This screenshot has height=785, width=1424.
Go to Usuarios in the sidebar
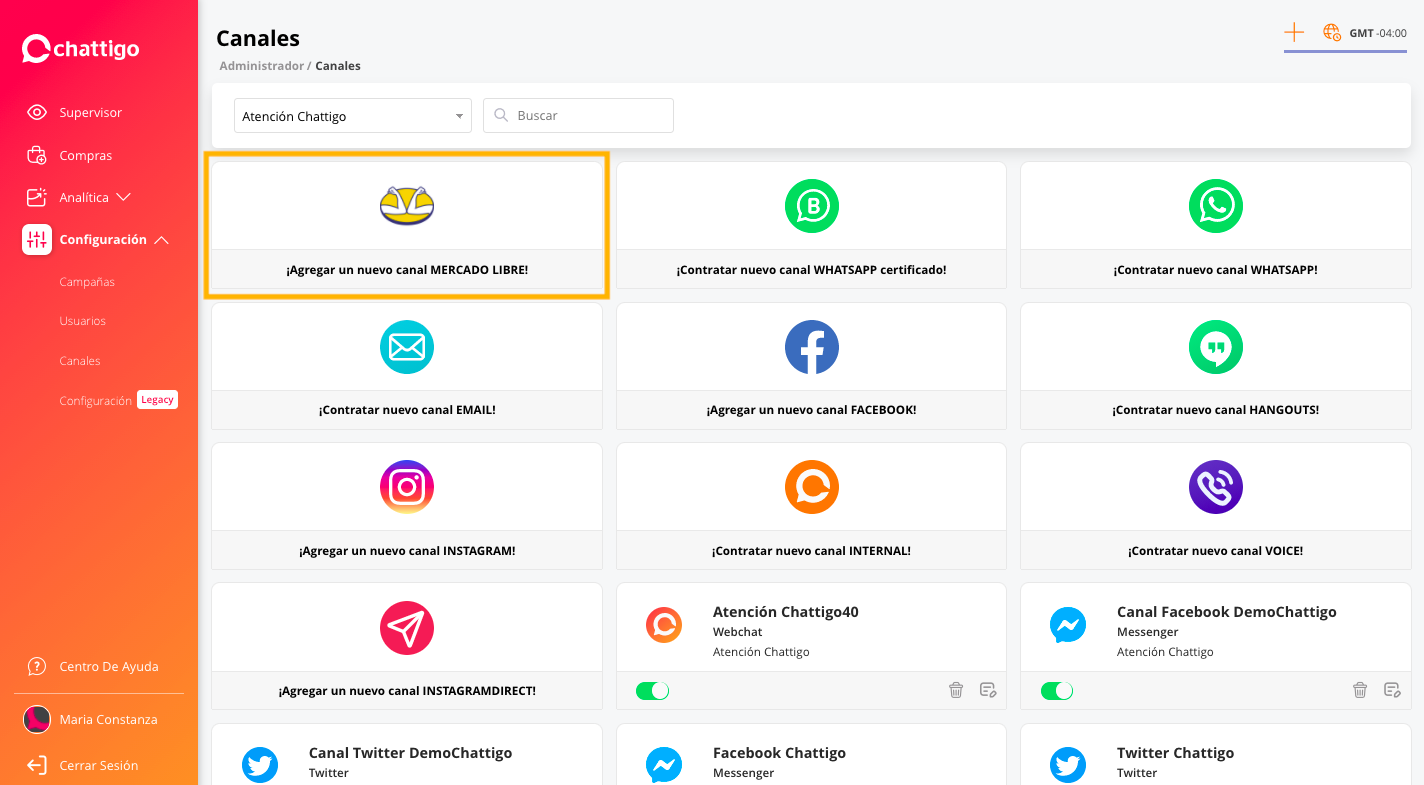pyautogui.click(x=82, y=321)
